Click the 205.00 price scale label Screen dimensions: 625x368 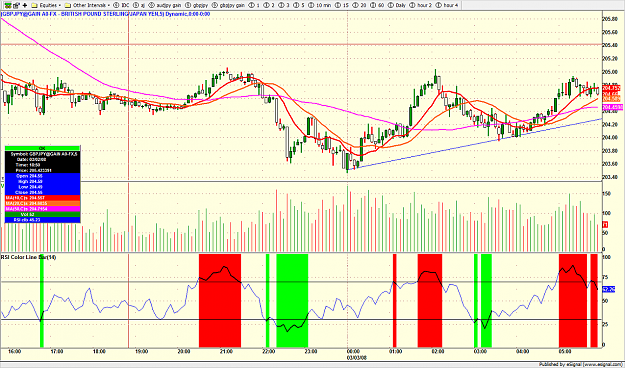610,72
